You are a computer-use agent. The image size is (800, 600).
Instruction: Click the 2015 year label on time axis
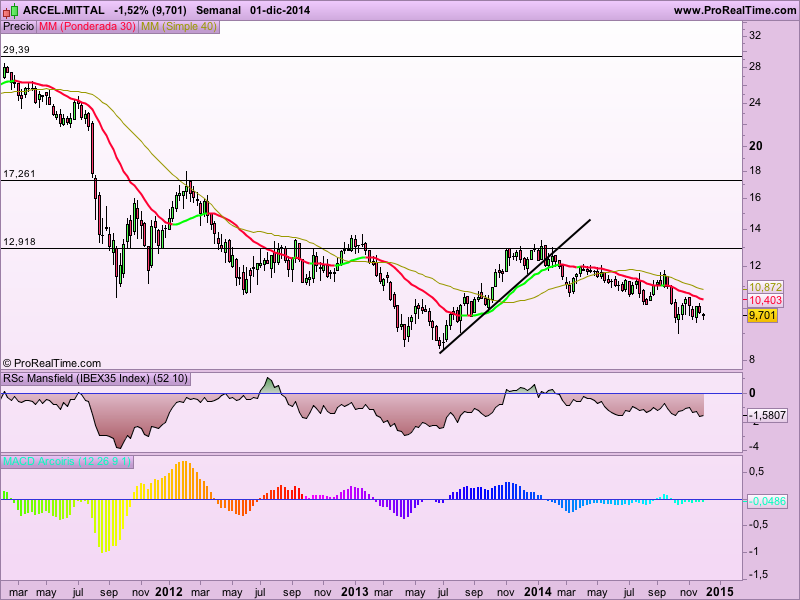(721, 592)
